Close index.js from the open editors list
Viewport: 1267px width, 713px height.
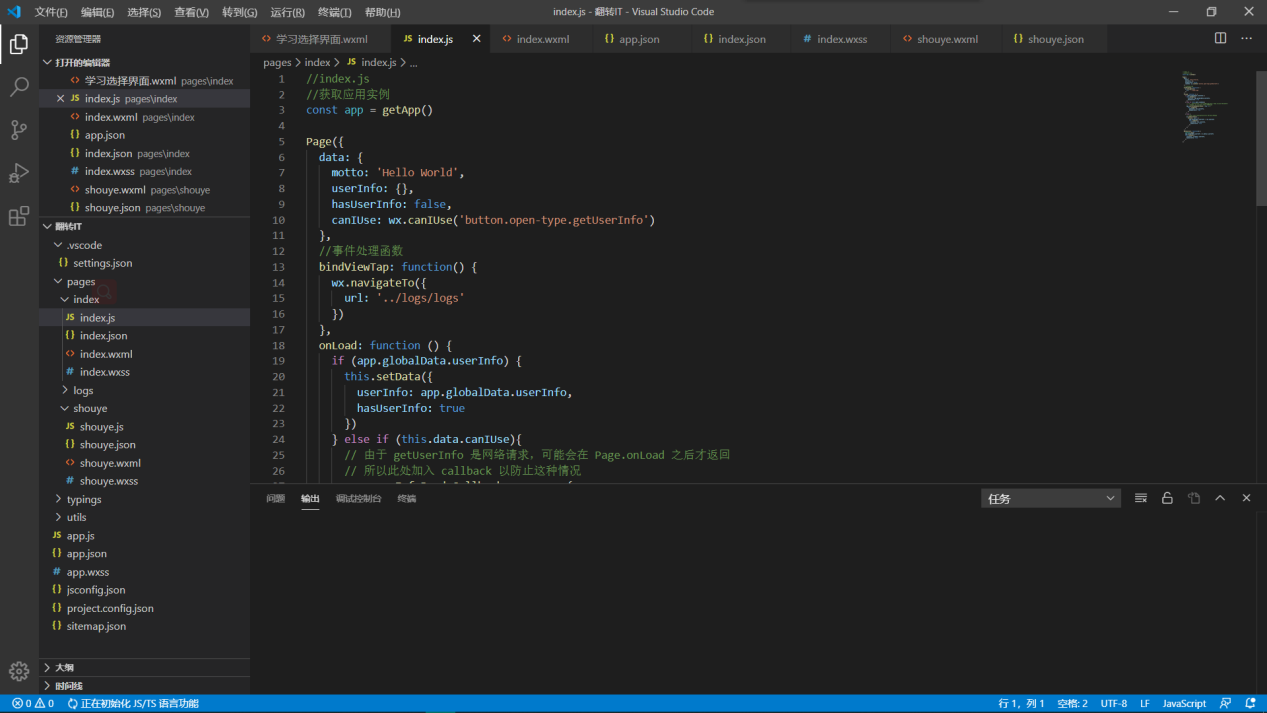[x=60, y=99]
